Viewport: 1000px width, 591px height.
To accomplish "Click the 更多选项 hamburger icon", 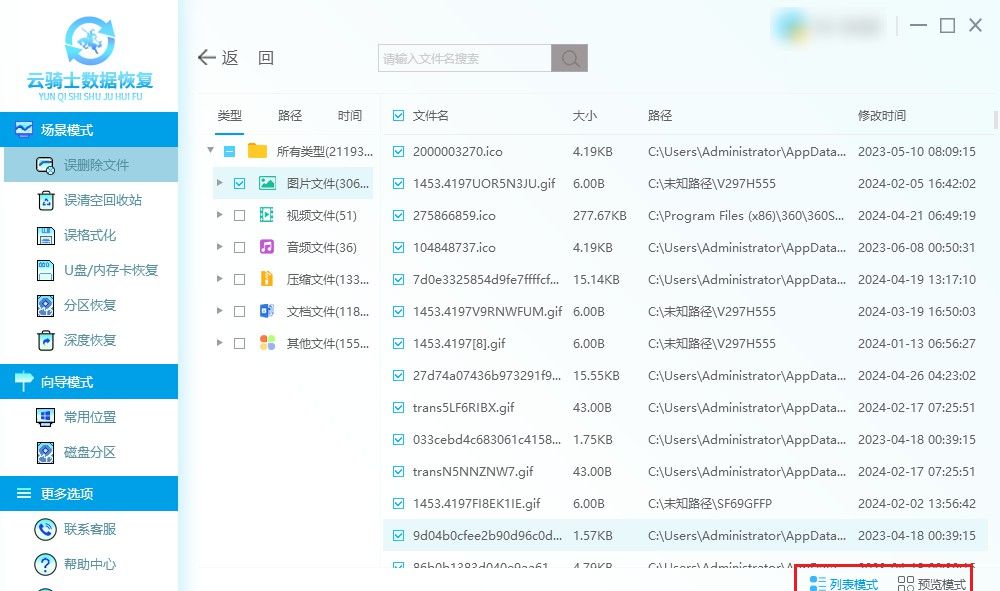I will click(x=24, y=493).
